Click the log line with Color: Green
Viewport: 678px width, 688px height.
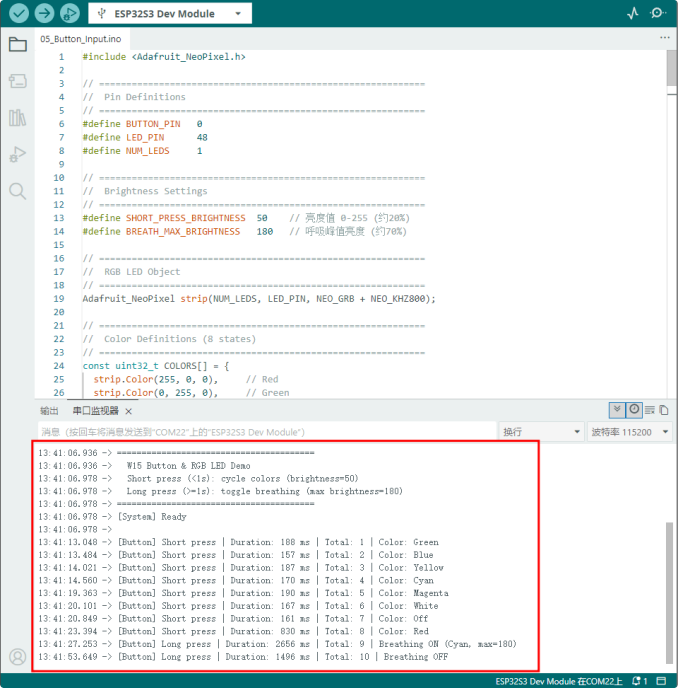(x=238, y=542)
